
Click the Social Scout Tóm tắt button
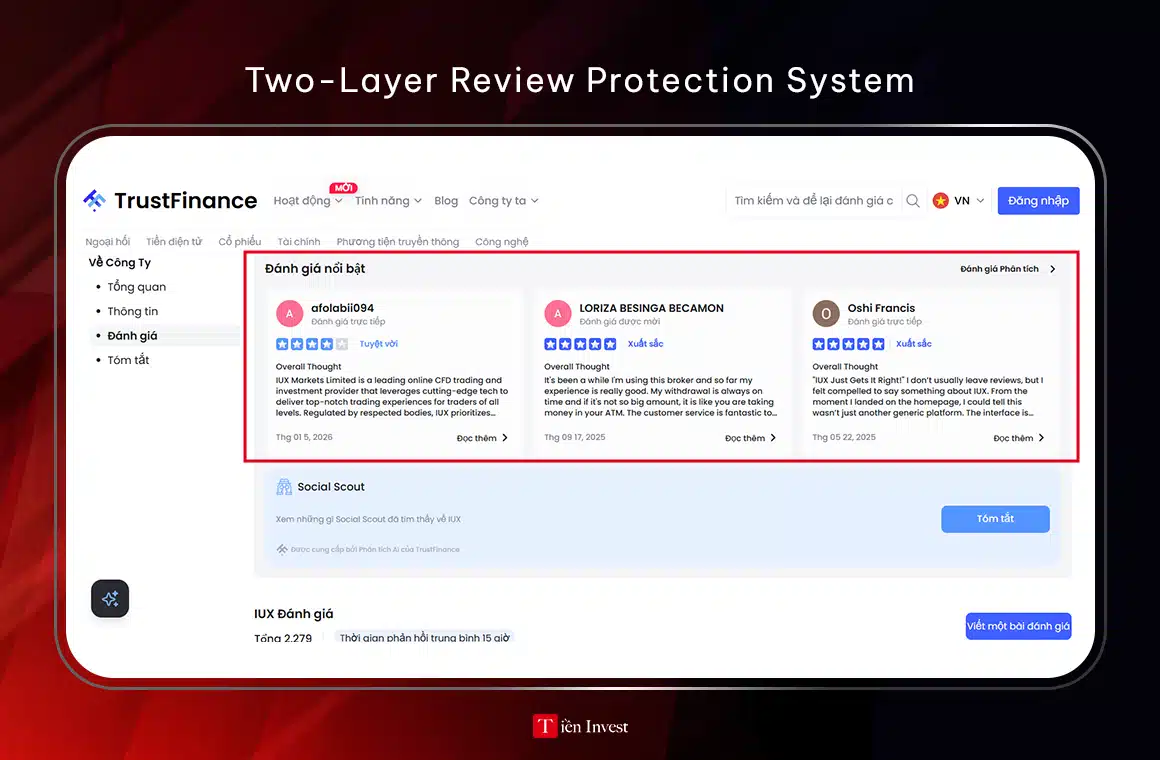coord(995,519)
